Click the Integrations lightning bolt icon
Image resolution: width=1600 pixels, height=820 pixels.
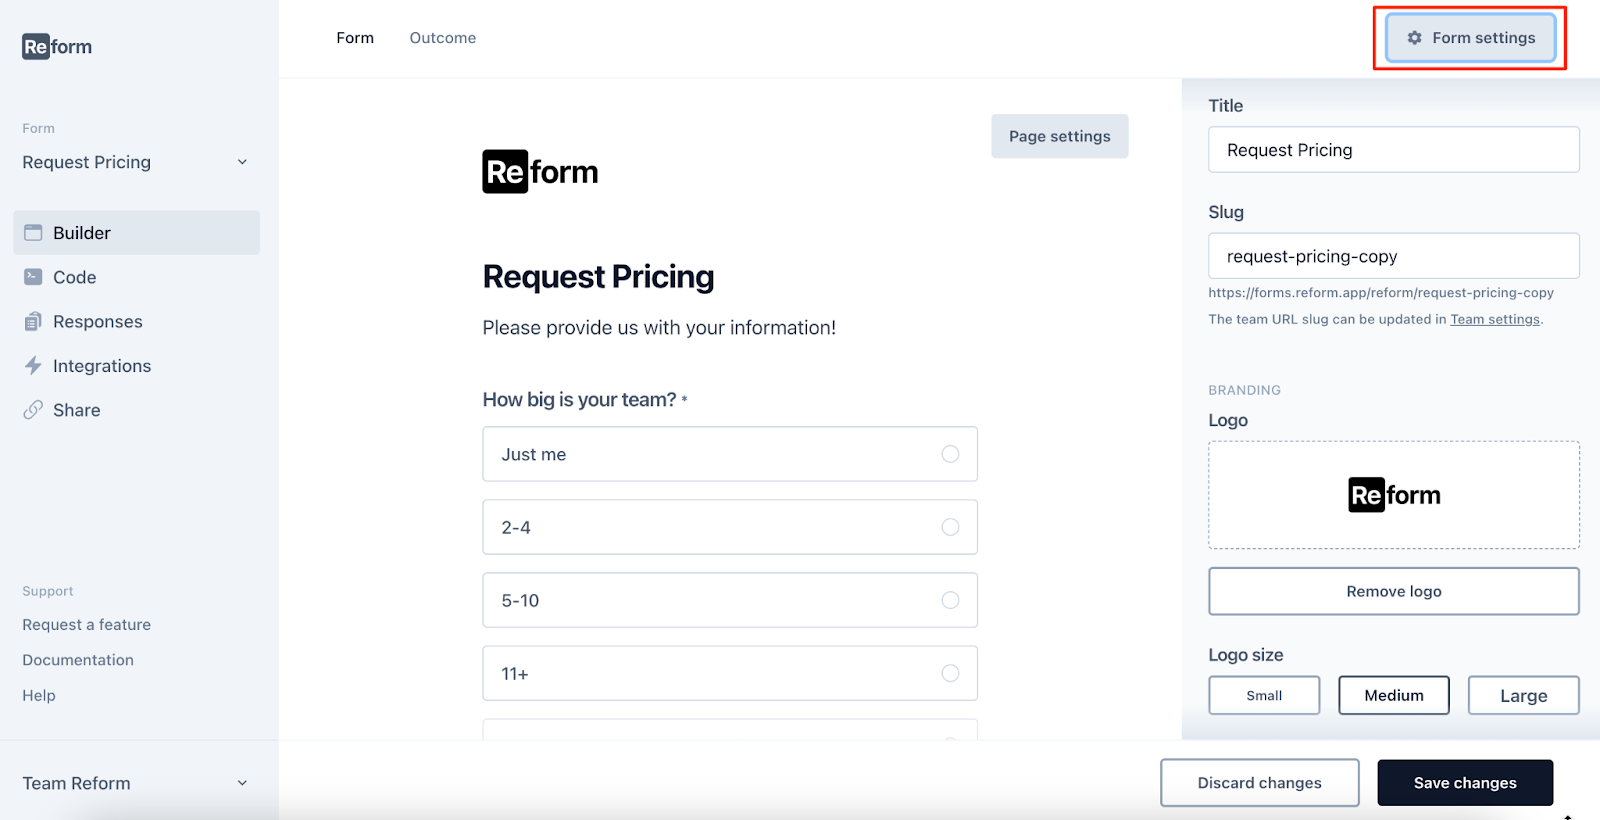click(x=33, y=366)
